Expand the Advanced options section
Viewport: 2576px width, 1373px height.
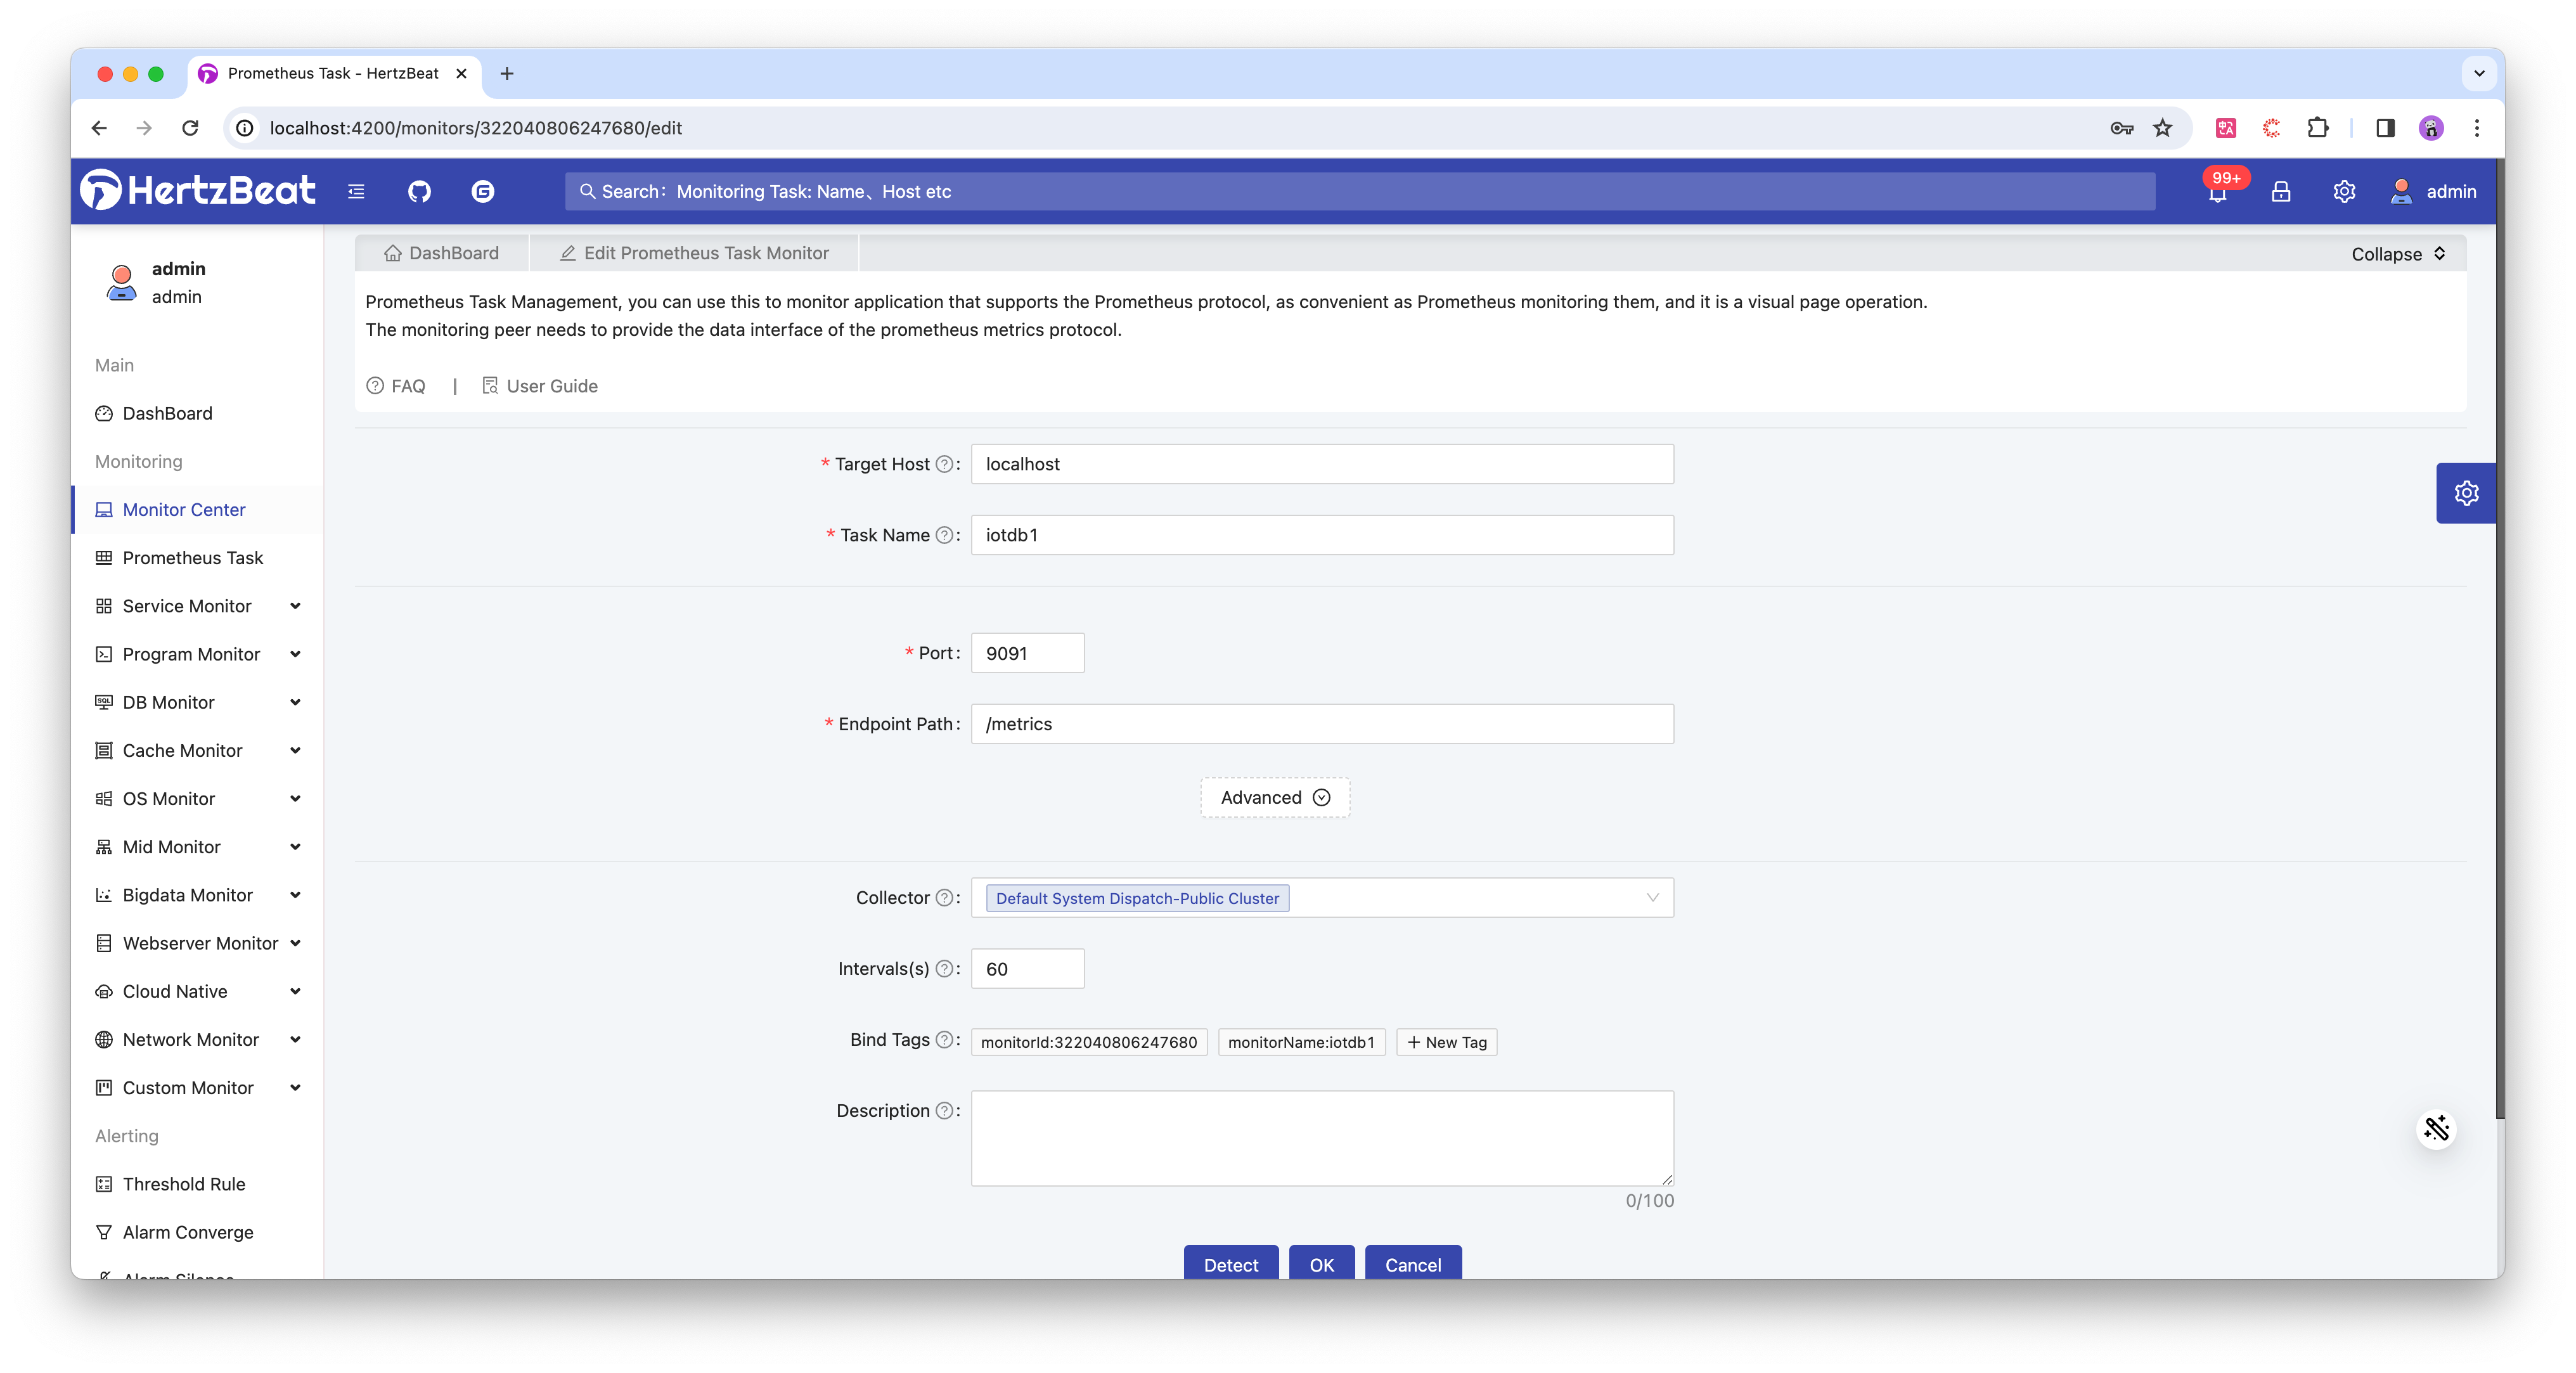(1275, 797)
